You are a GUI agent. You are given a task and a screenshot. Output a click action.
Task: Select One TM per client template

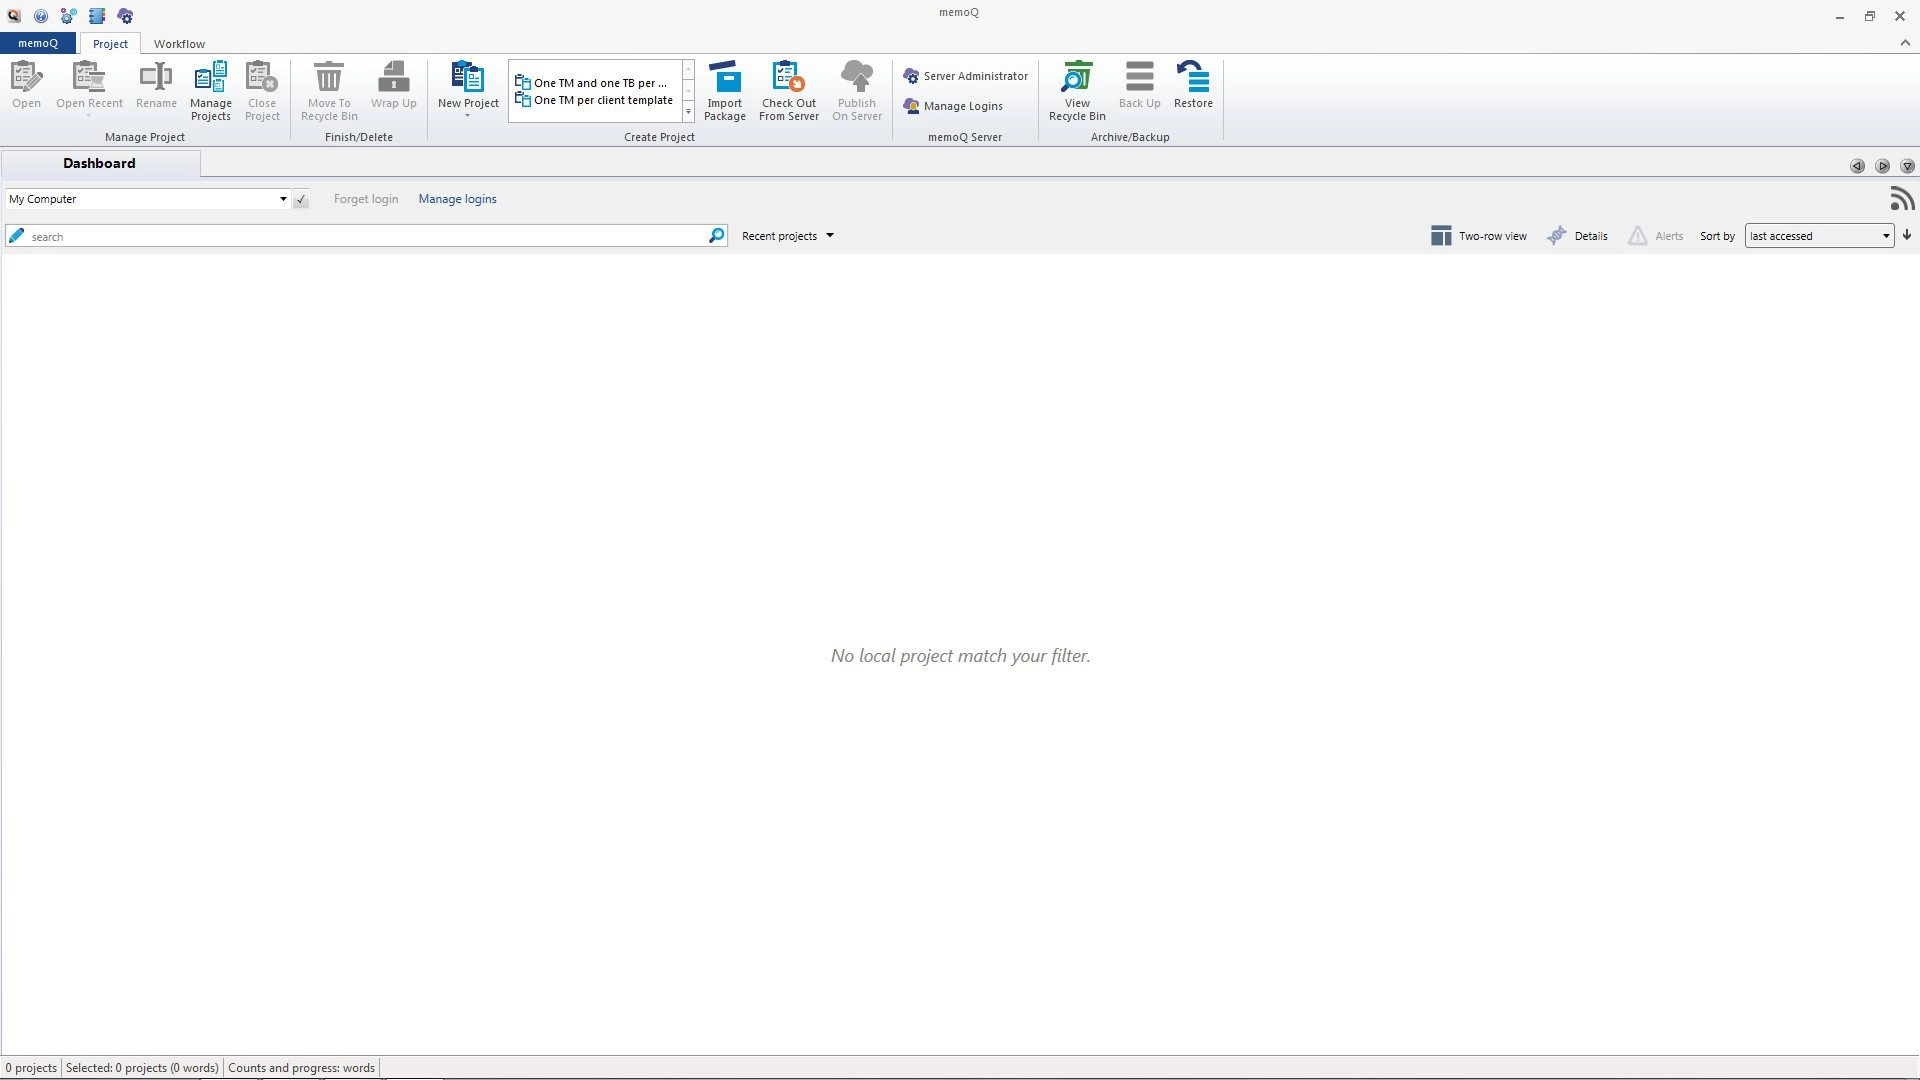(x=594, y=100)
